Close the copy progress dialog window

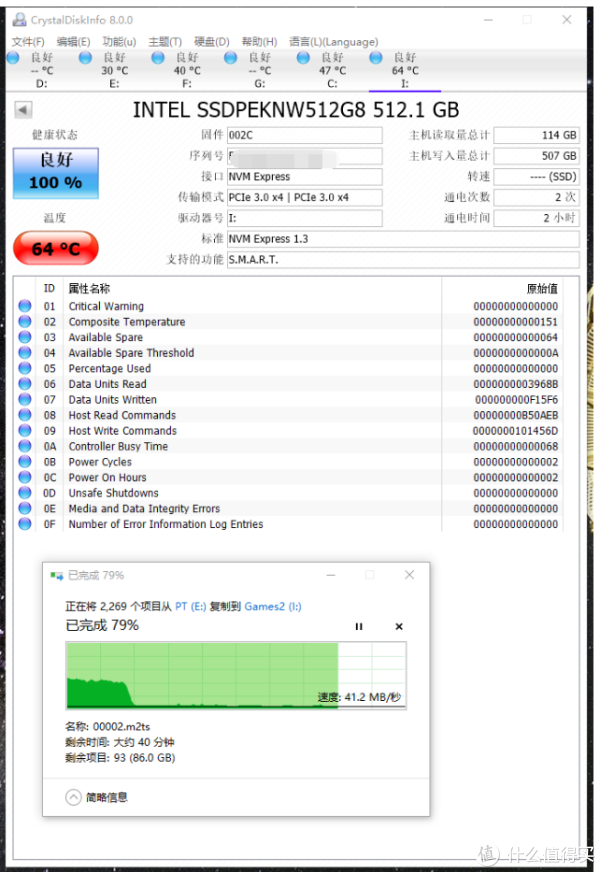pyautogui.click(x=409, y=574)
